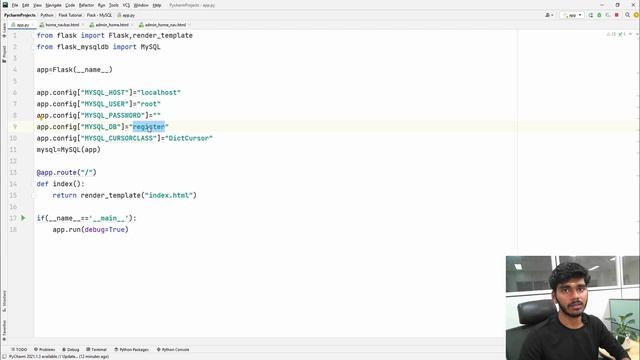
Task: Click the "root" string on line 7
Action: (149, 104)
